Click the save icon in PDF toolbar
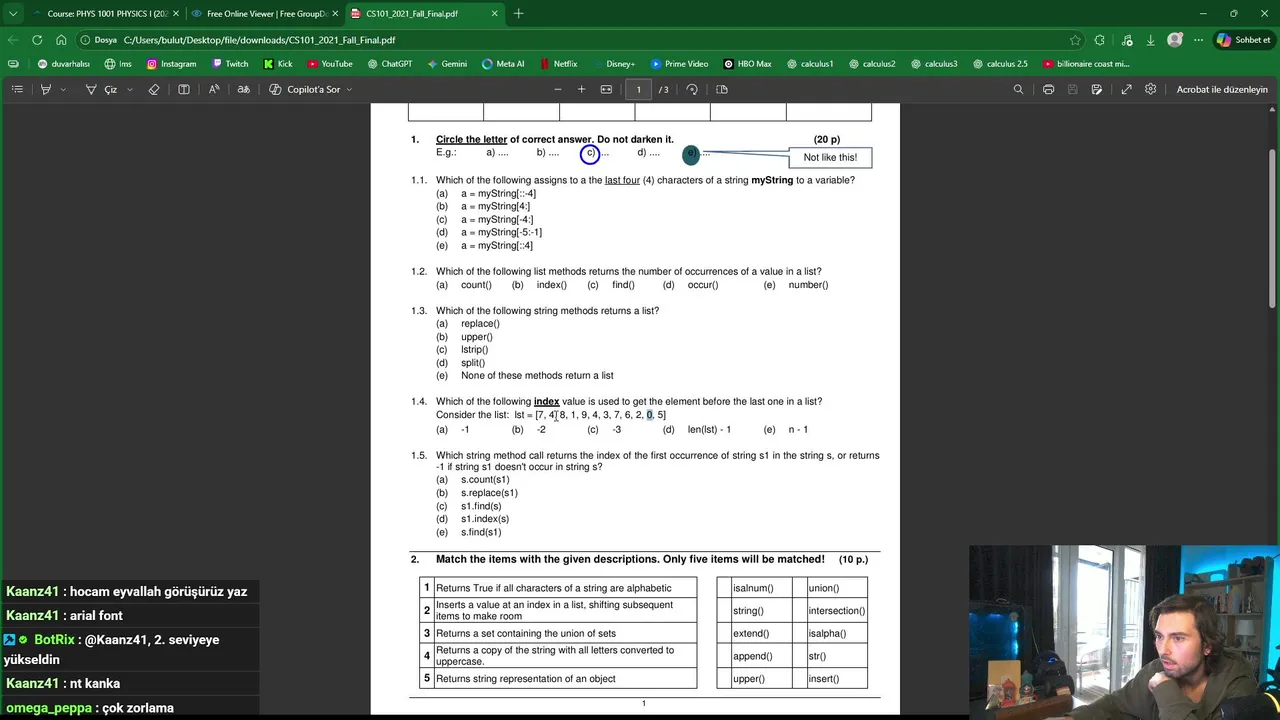This screenshot has width=1280, height=720. point(1072,89)
